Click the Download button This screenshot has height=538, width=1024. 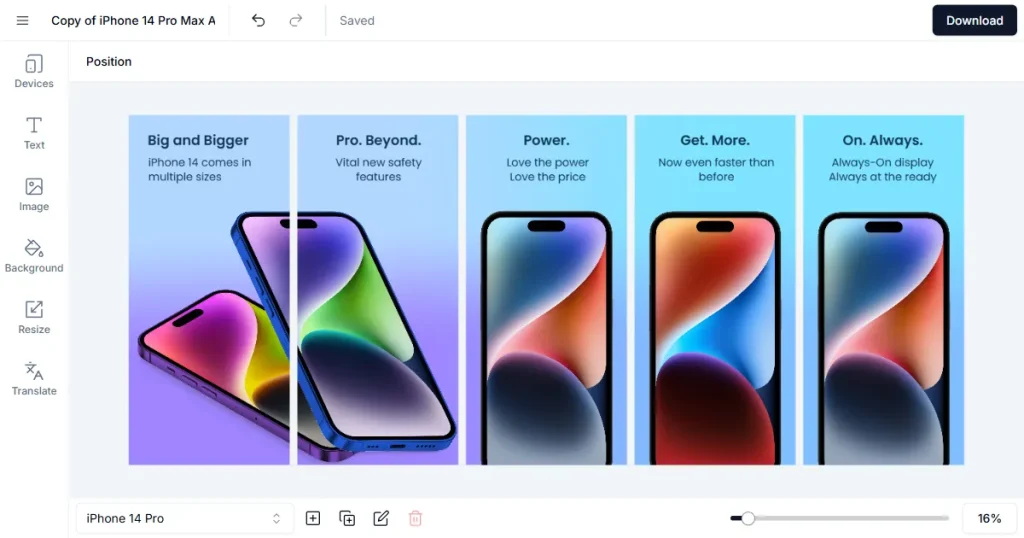pyautogui.click(x=974, y=20)
